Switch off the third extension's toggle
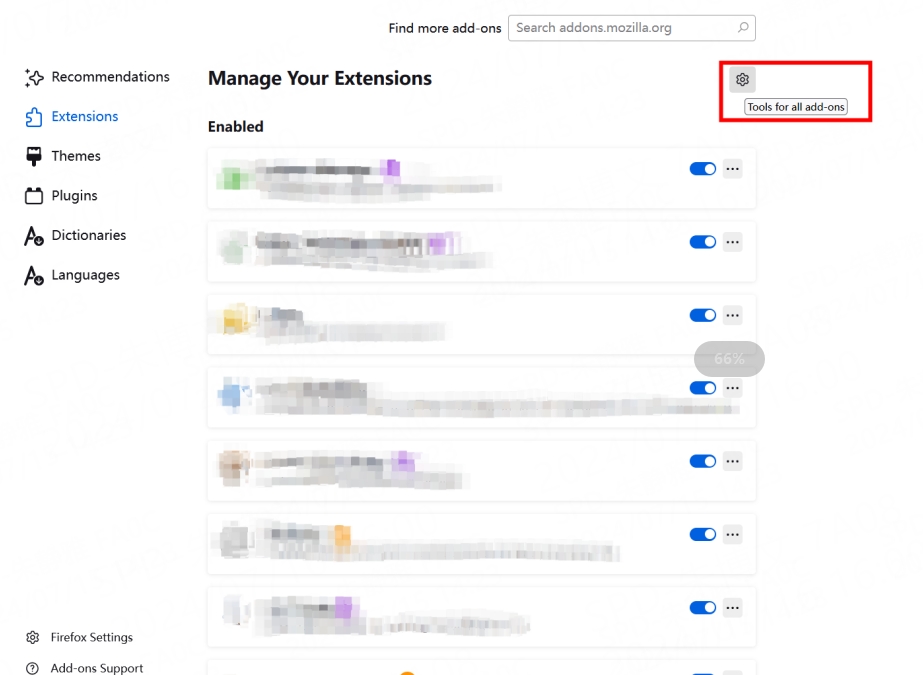This screenshot has height=675, width=923. coord(703,315)
